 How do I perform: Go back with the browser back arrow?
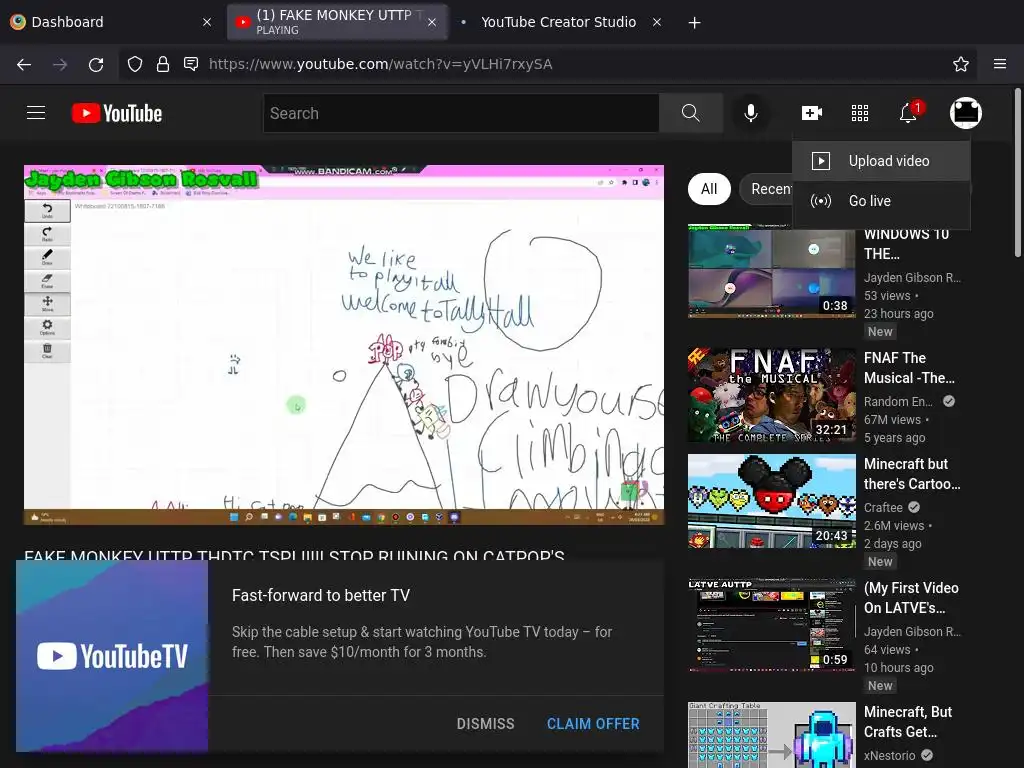tap(24, 64)
